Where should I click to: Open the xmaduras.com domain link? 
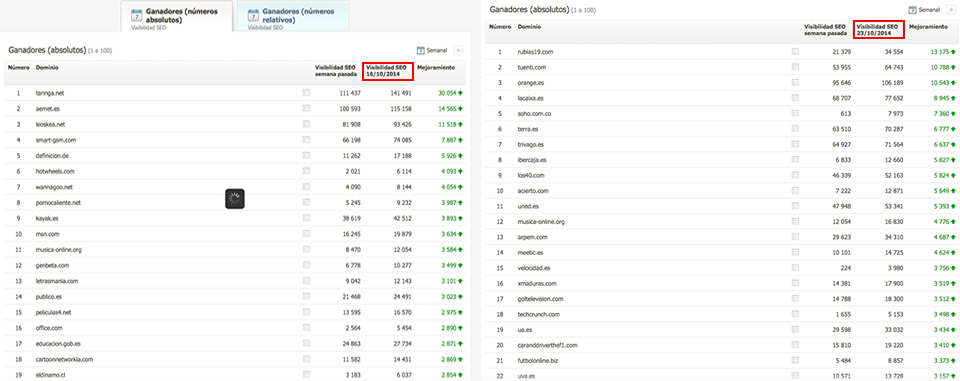tap(537, 284)
